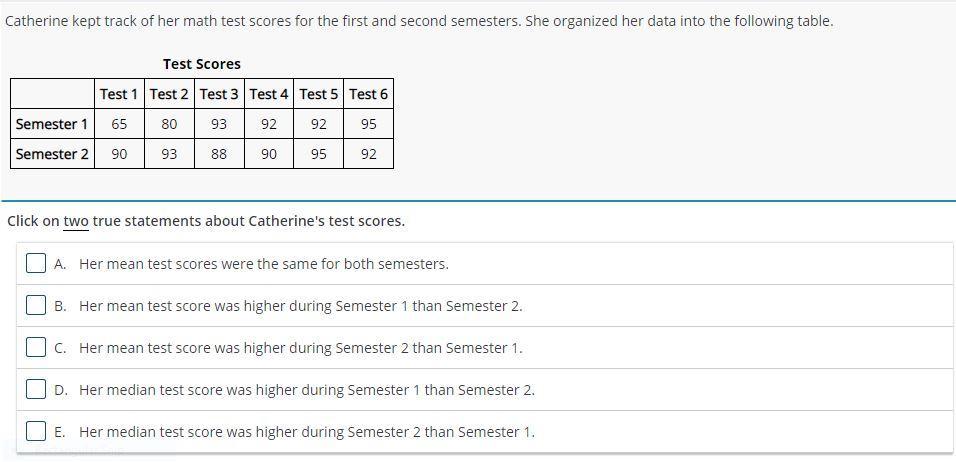Click the Semester 2 Test 3 score 88
This screenshot has height=462, width=956.
pyautogui.click(x=219, y=154)
